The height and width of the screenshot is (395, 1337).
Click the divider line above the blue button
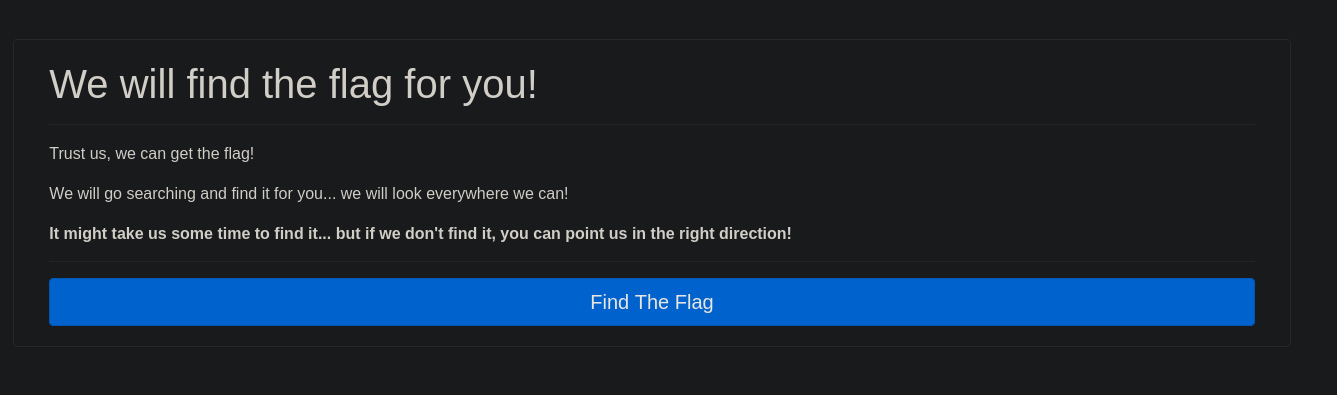(651, 261)
